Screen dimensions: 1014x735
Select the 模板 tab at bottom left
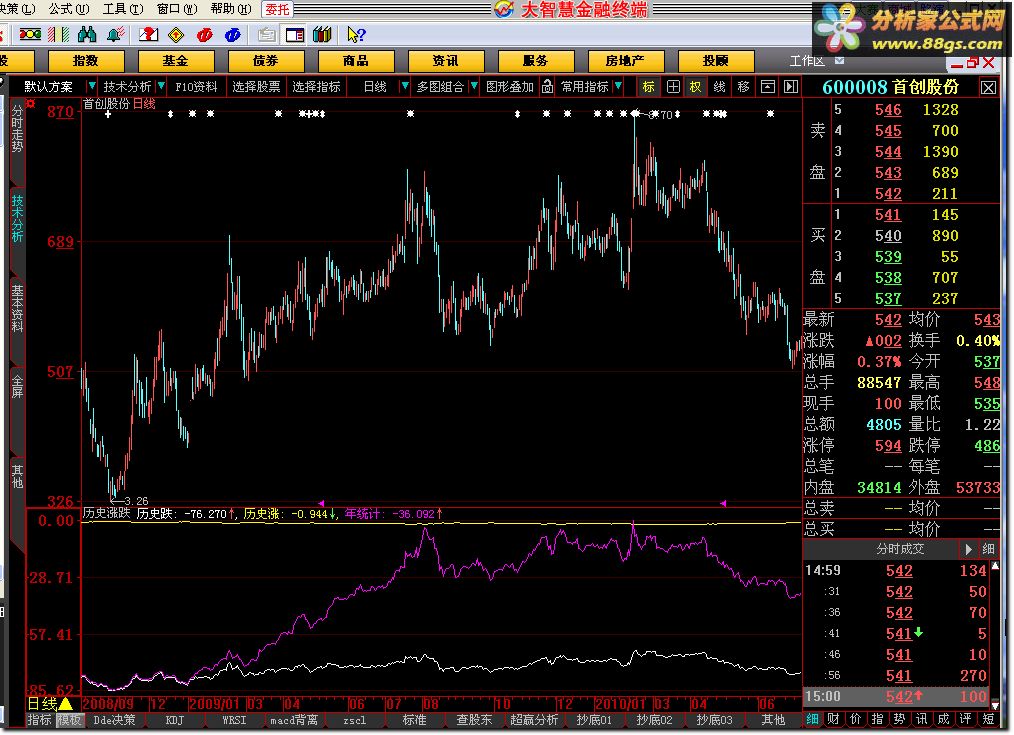pos(70,720)
